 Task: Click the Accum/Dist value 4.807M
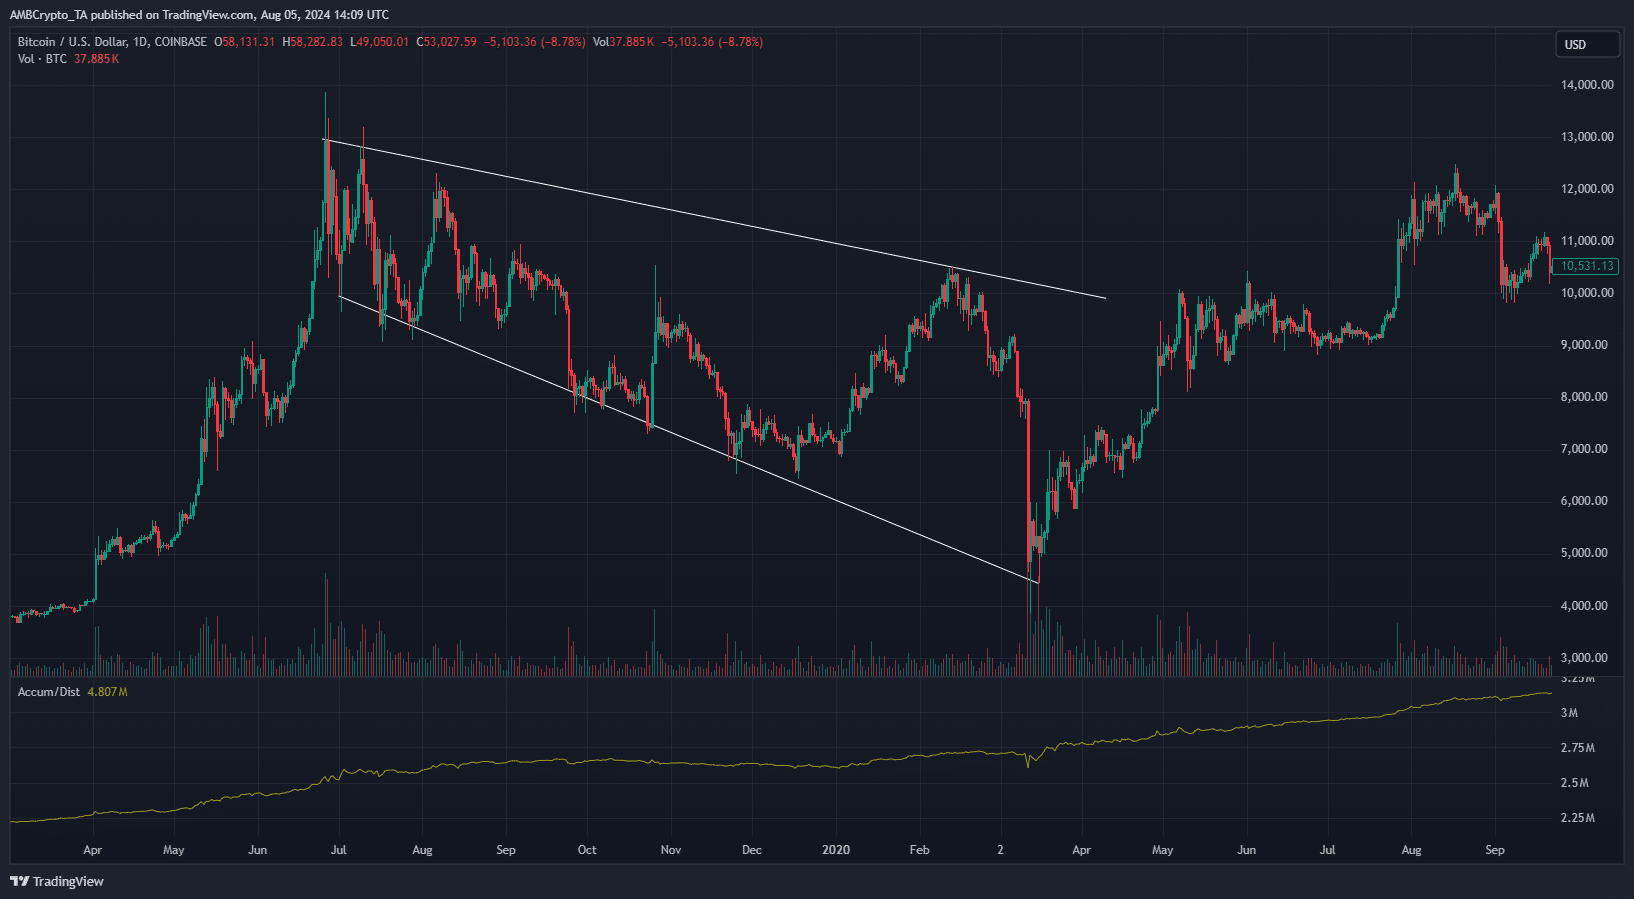click(x=108, y=692)
